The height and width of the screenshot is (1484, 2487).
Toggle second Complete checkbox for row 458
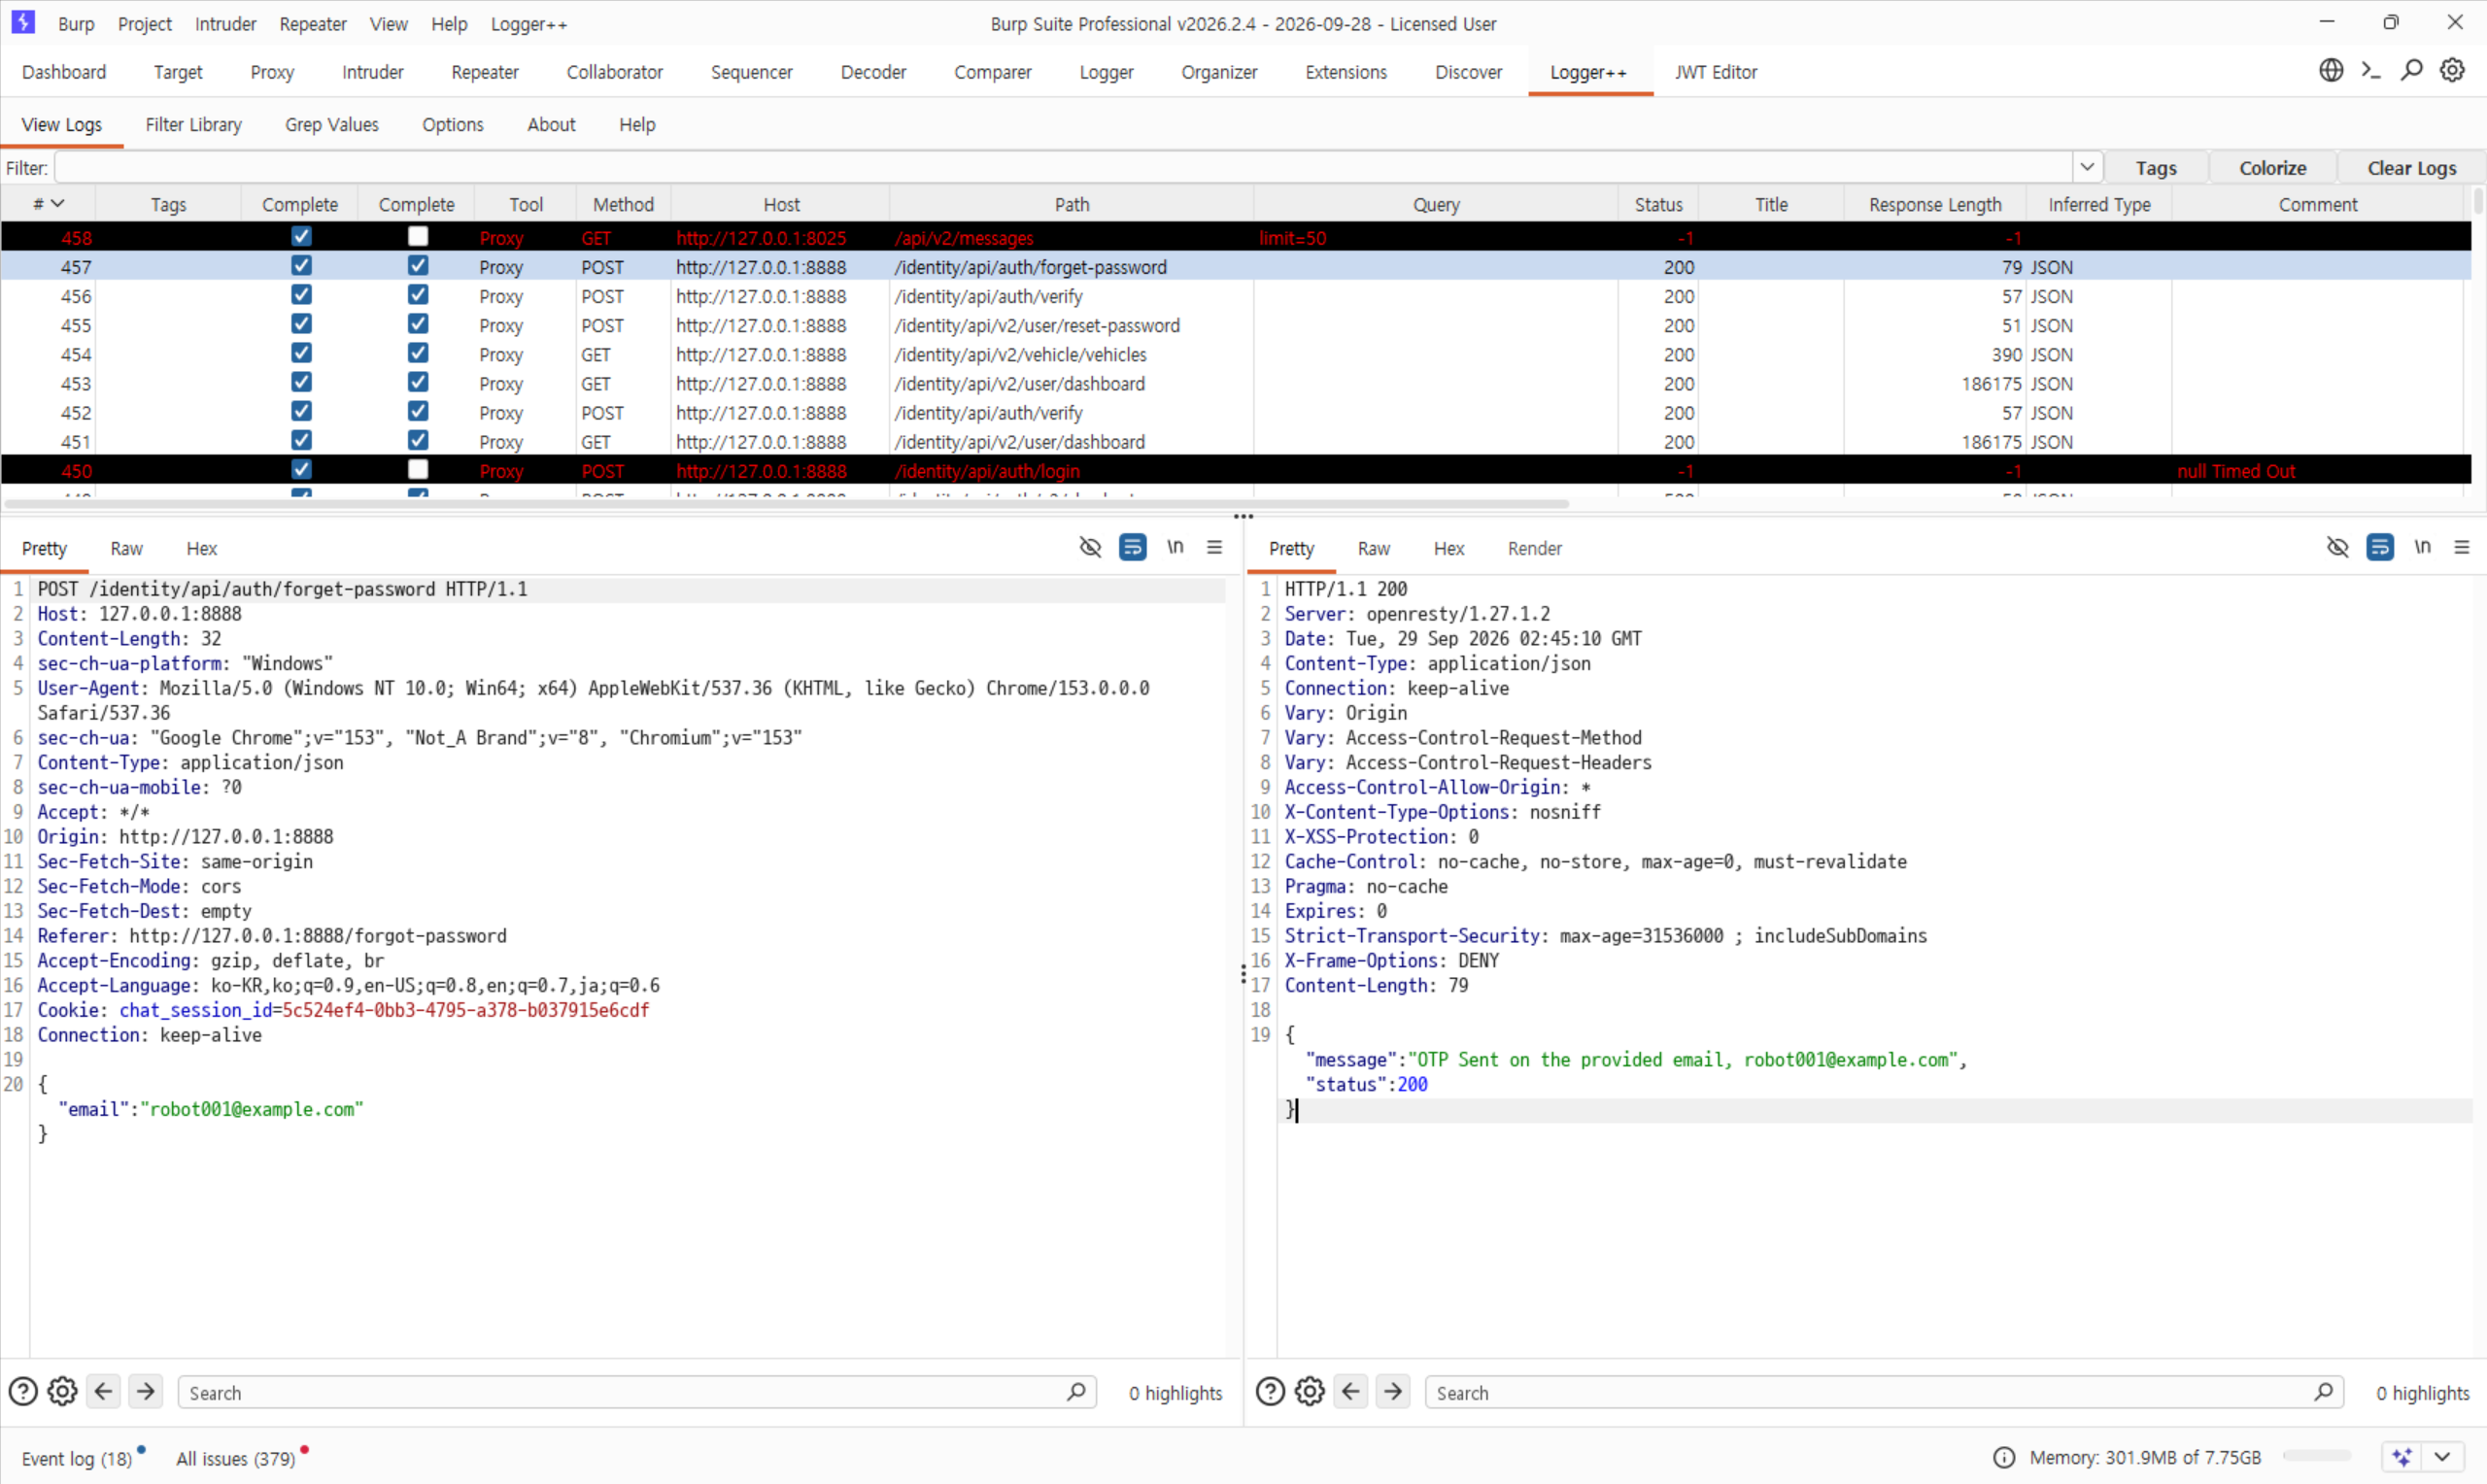click(x=418, y=236)
